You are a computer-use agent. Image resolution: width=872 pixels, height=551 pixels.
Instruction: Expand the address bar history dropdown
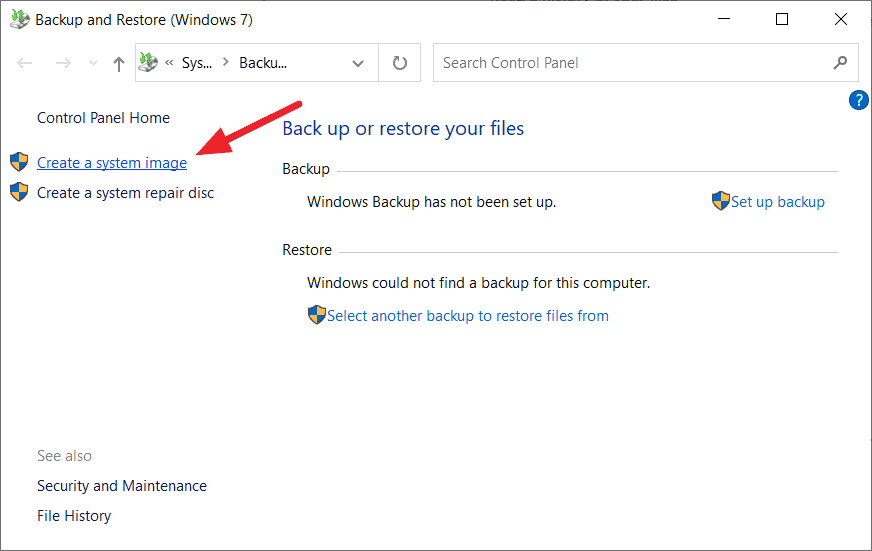point(358,63)
